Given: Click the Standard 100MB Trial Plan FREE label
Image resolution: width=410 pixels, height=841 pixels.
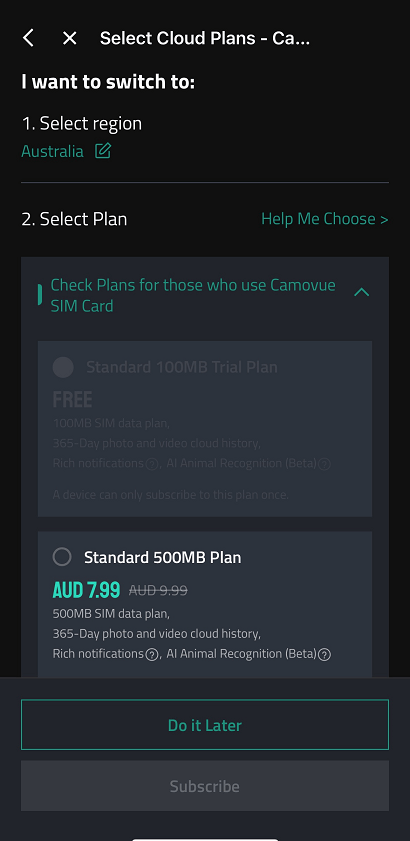Looking at the screenshot, I should pos(72,400).
